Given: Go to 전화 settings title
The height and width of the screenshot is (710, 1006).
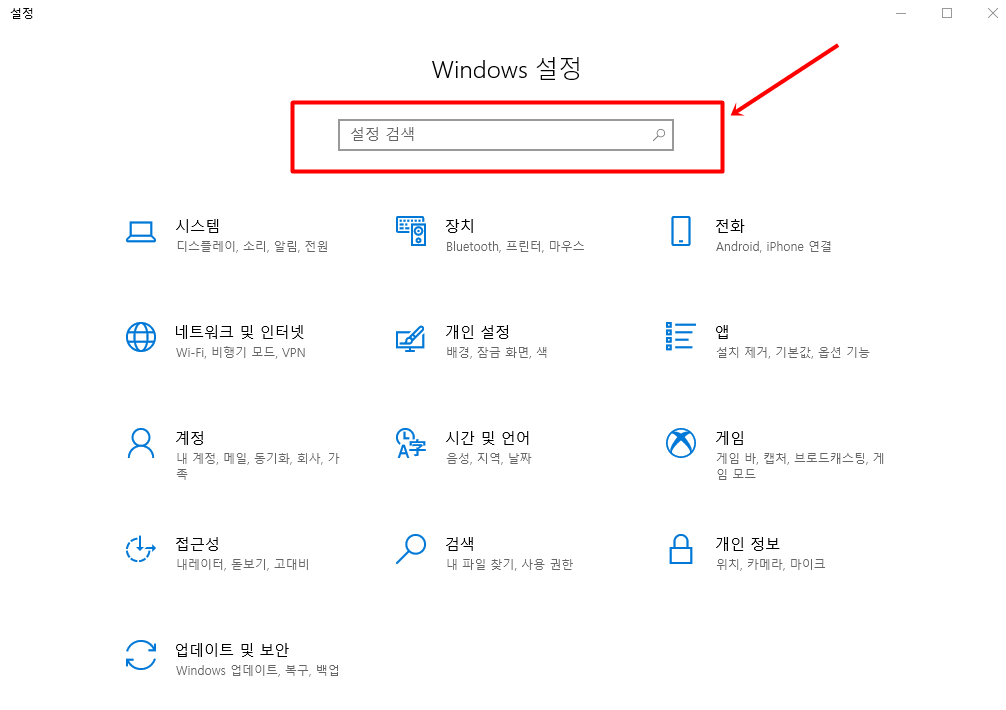Looking at the screenshot, I should 729,226.
